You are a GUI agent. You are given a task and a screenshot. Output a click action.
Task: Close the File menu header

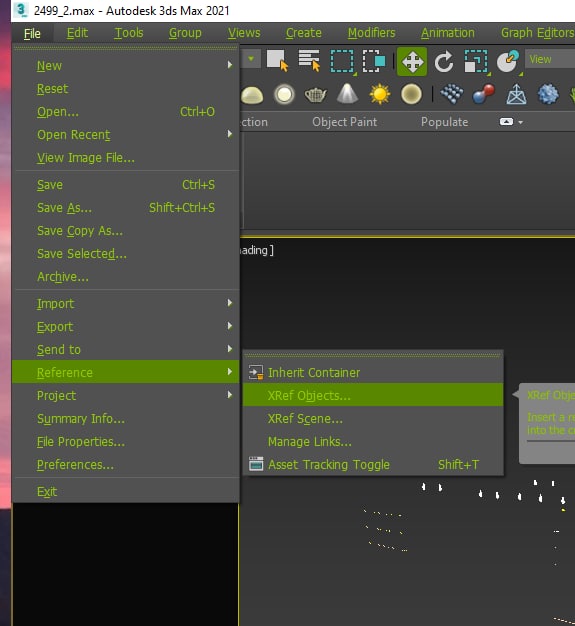click(x=32, y=34)
